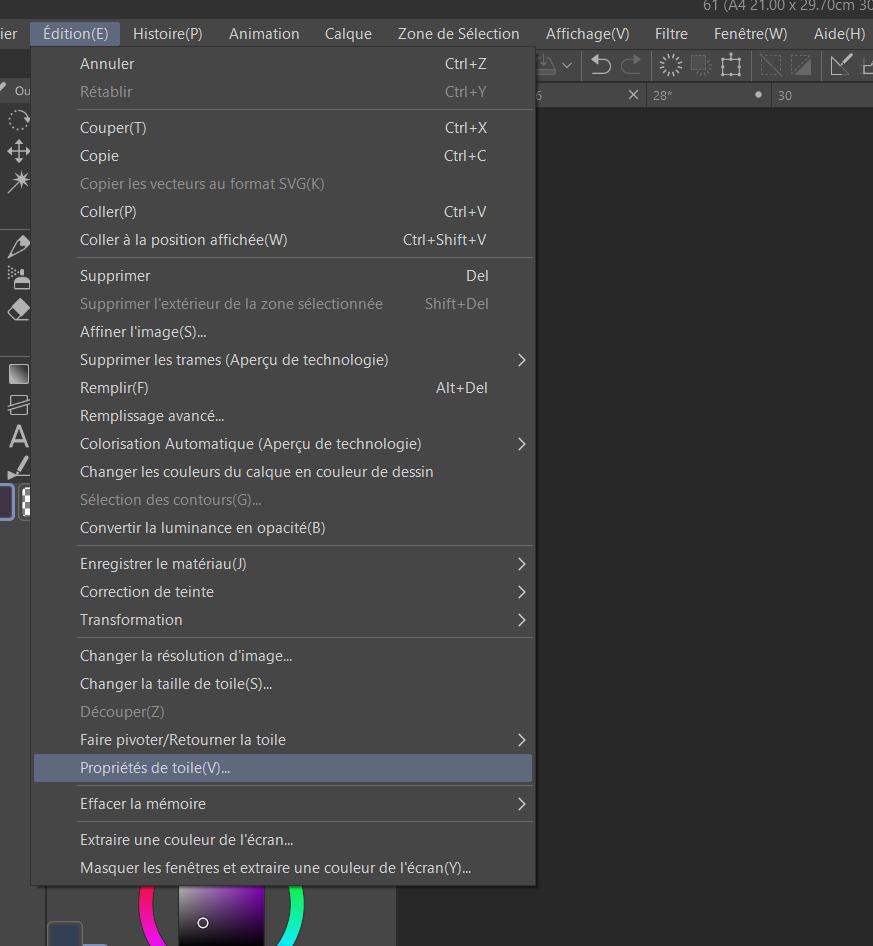Open Changer la taille de toile(S)...

[283, 684]
